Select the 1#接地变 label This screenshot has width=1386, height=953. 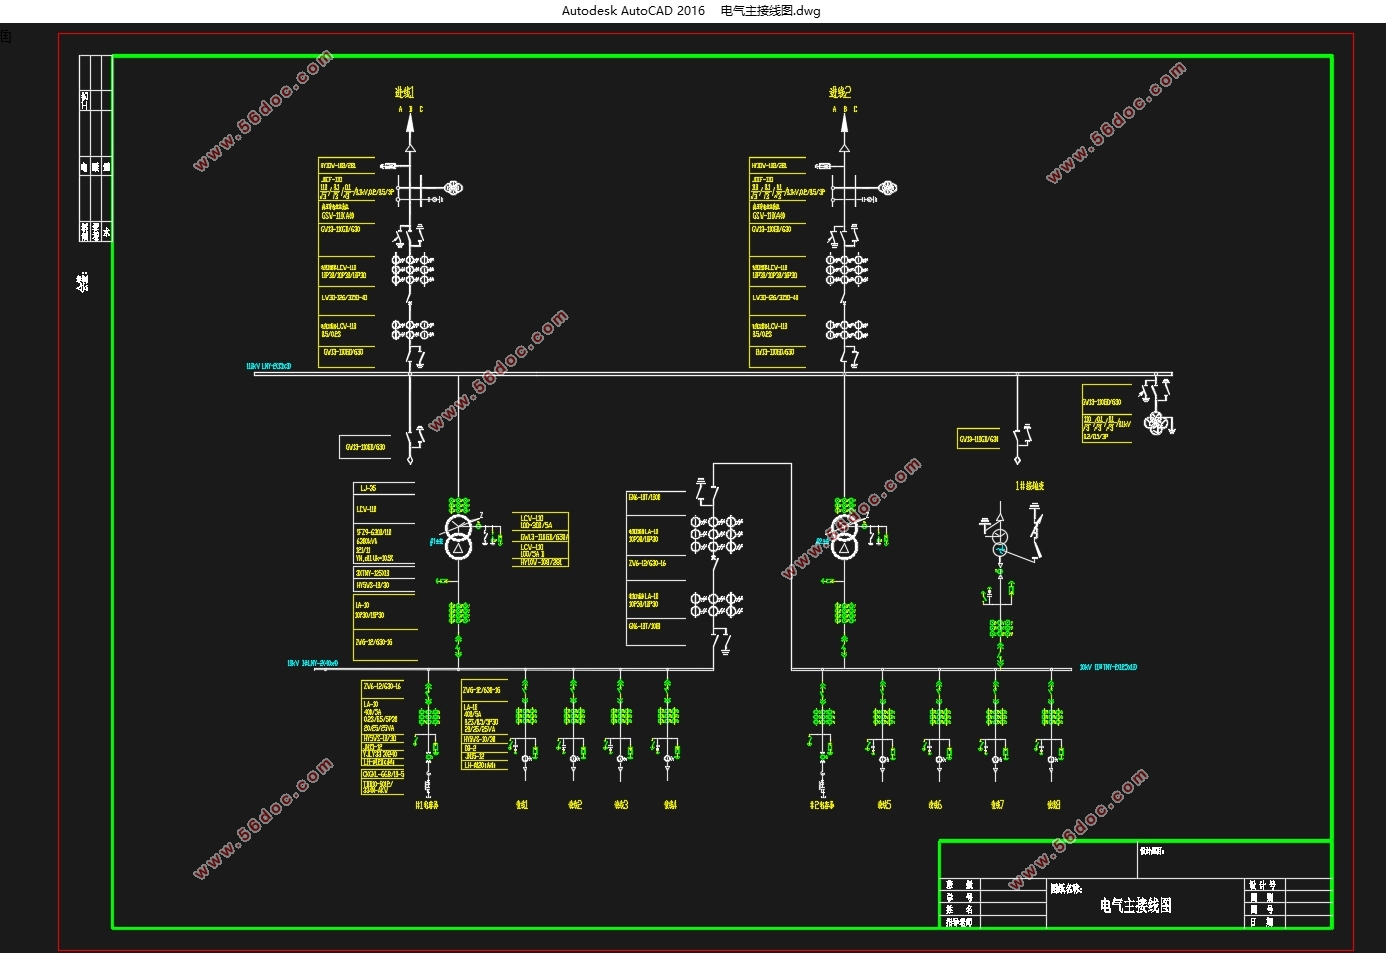(1030, 486)
